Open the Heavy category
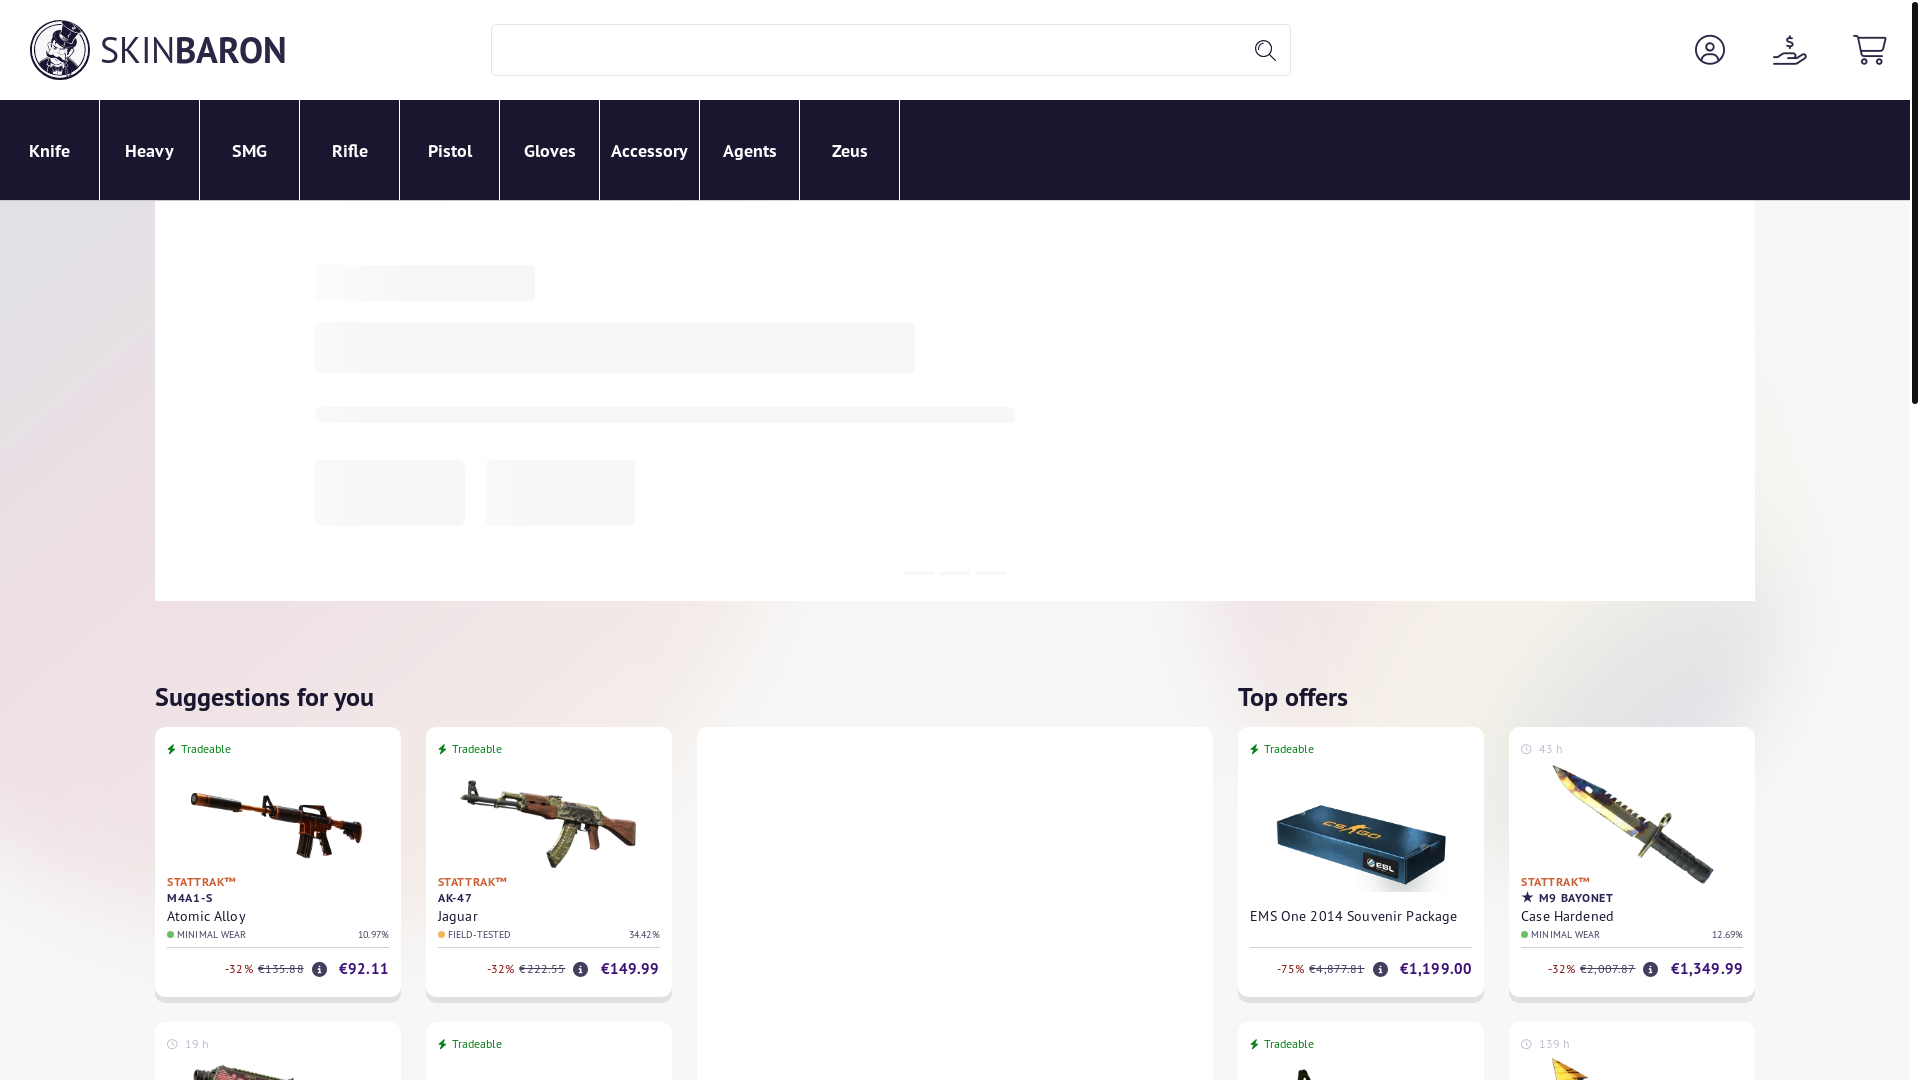Screen dimensions: 1920x1080 [x=149, y=150]
